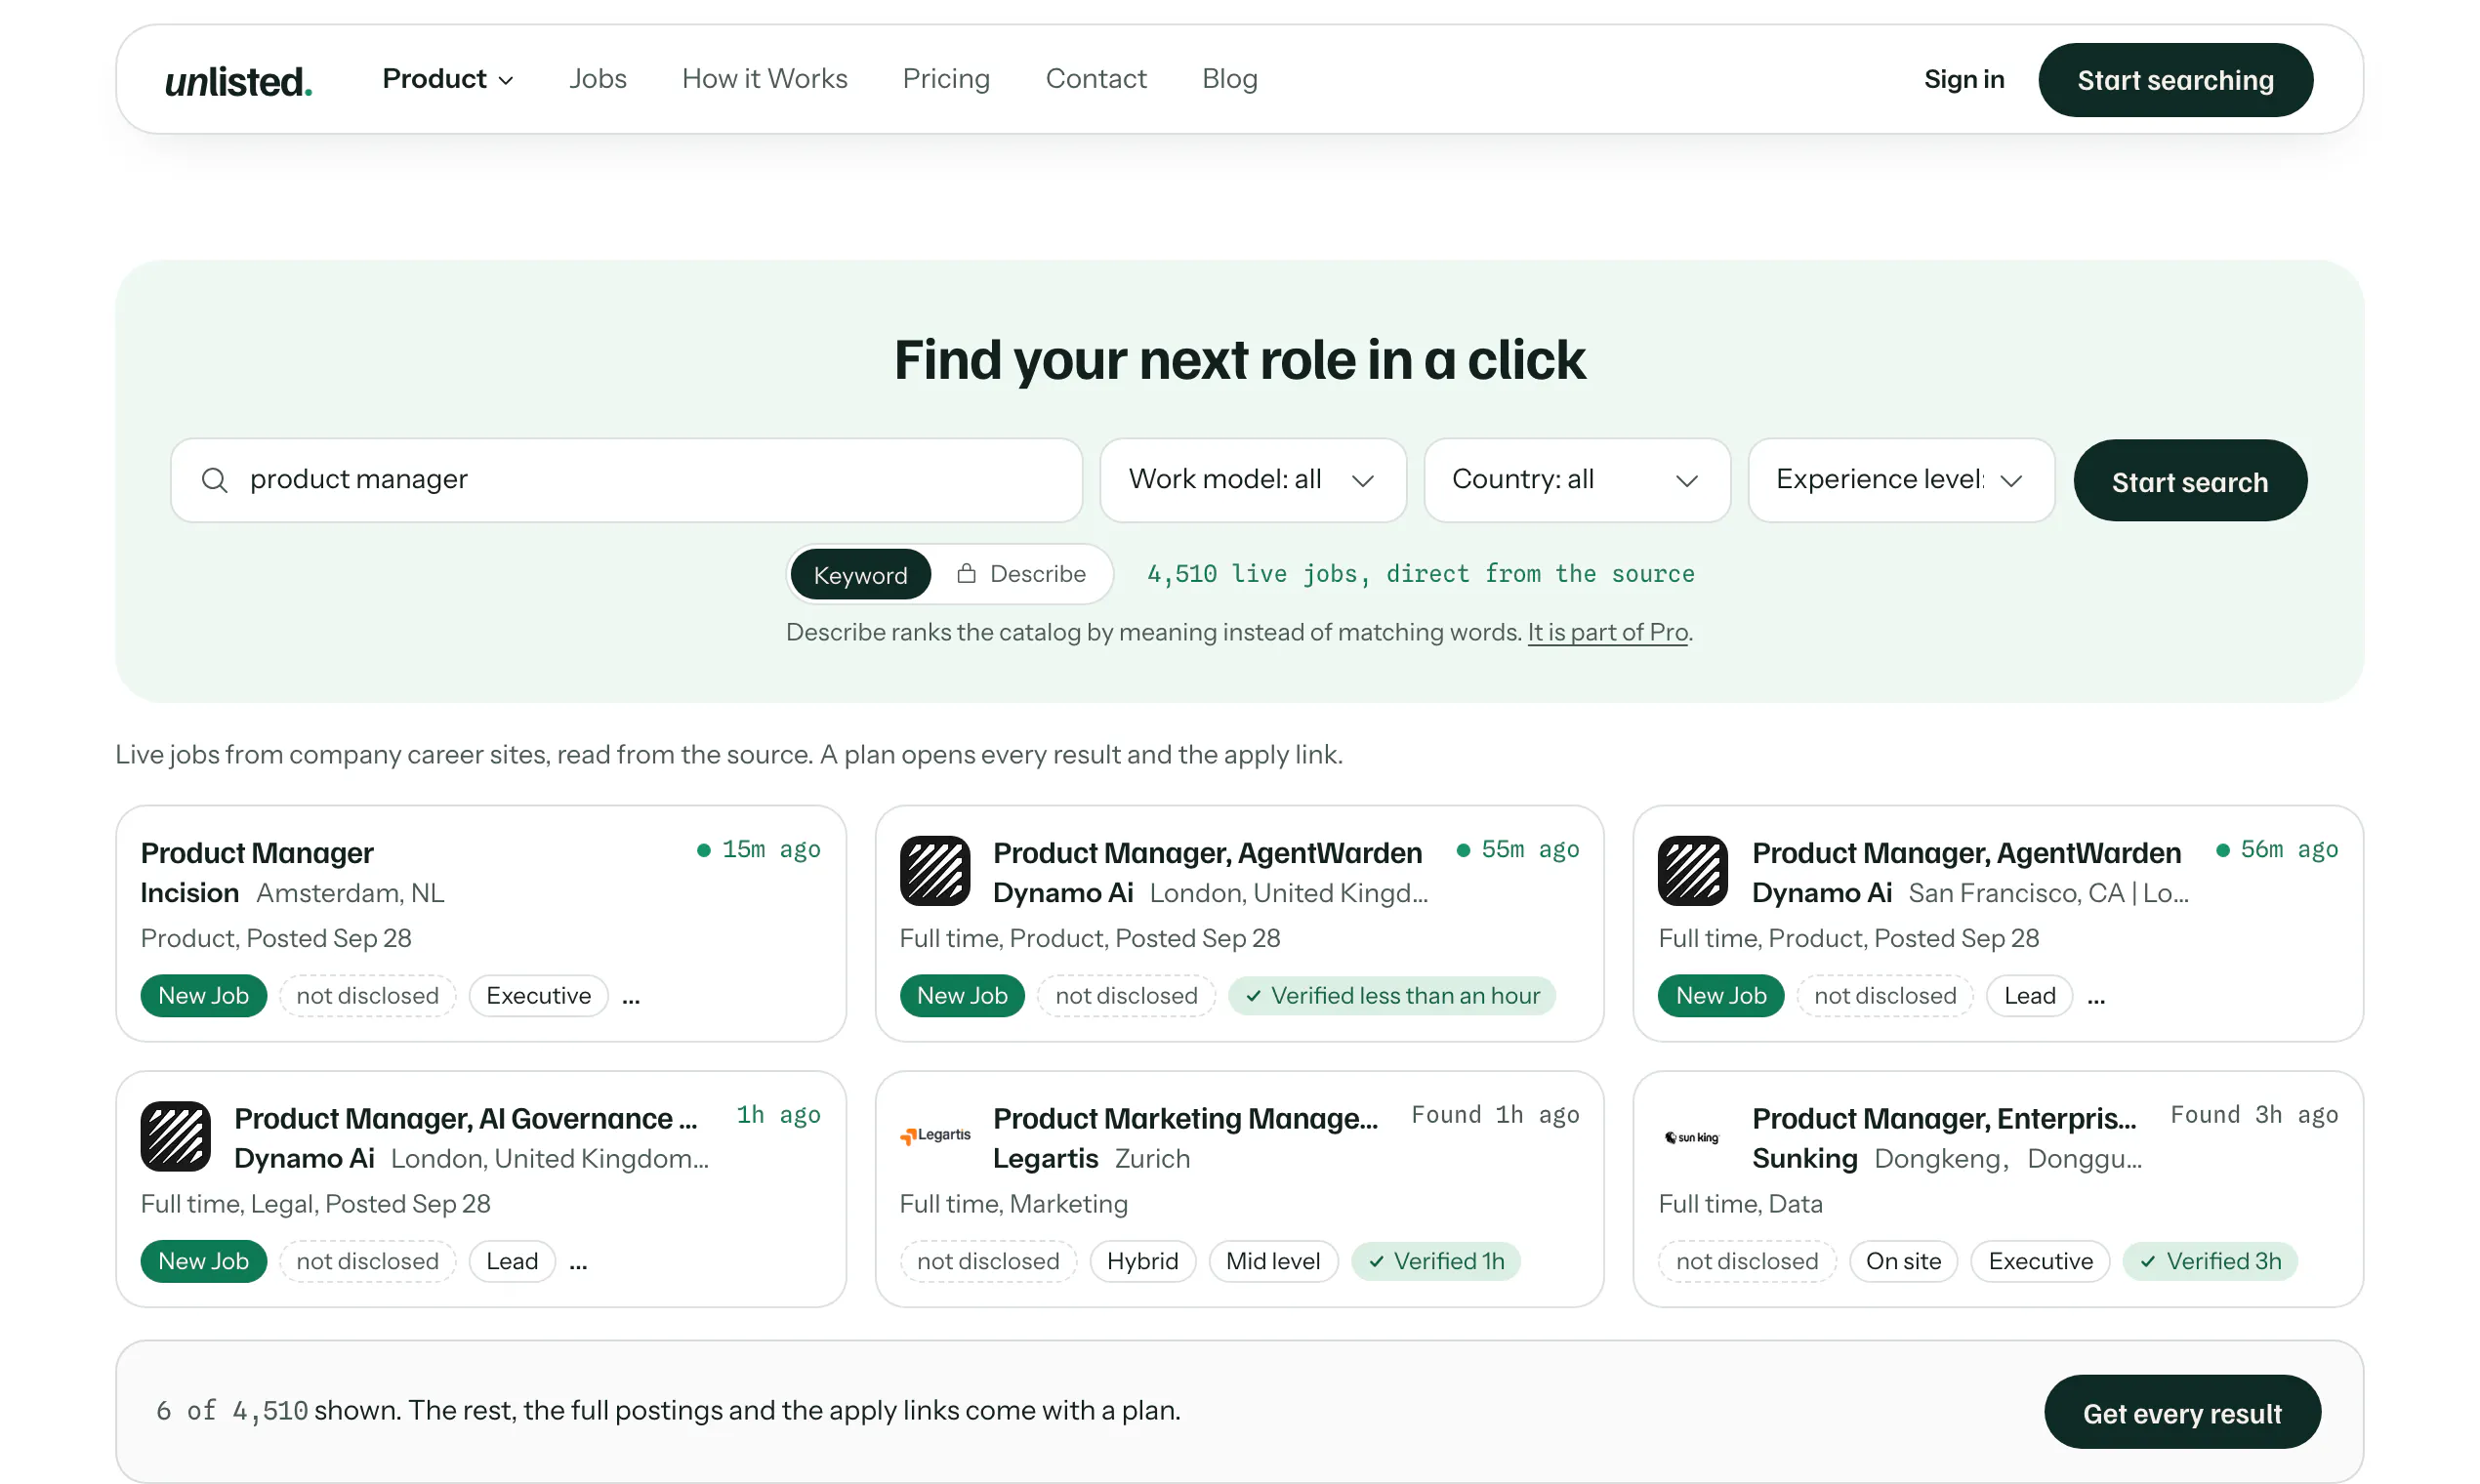2480x1484 pixels.
Task: Click the Start searching button
Action: pyautogui.click(x=2175, y=80)
